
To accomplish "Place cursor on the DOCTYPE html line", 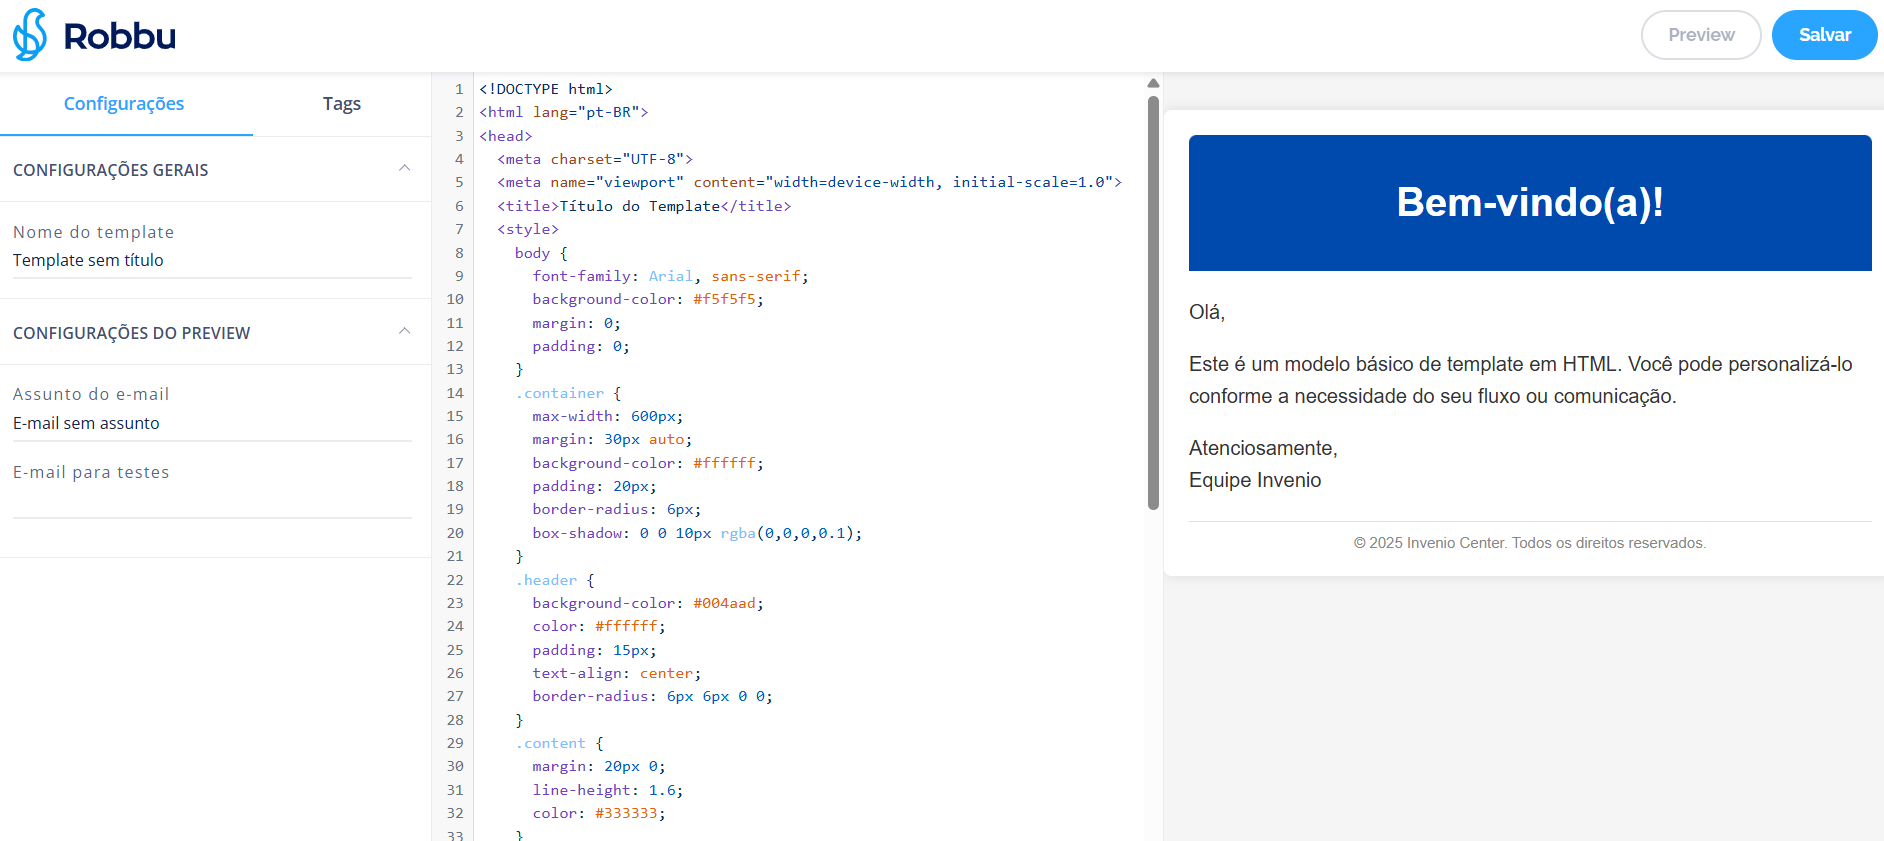I will click(x=546, y=89).
